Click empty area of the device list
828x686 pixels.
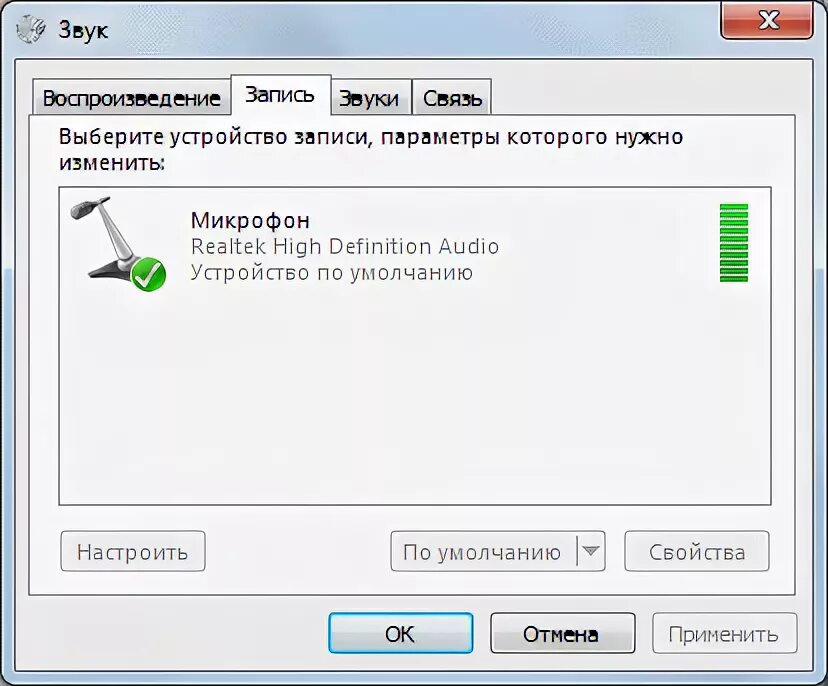tap(415, 401)
